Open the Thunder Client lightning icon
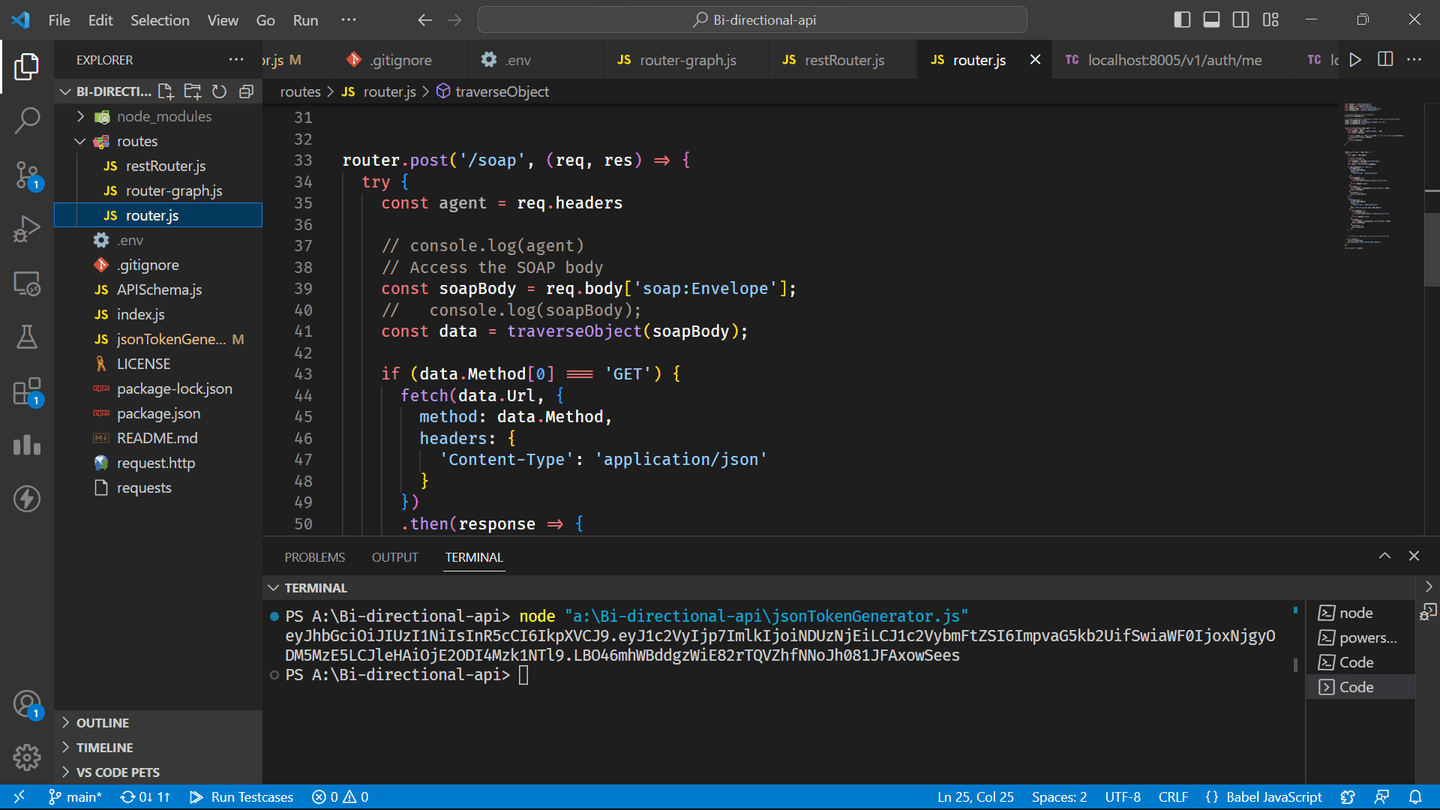 (x=27, y=499)
